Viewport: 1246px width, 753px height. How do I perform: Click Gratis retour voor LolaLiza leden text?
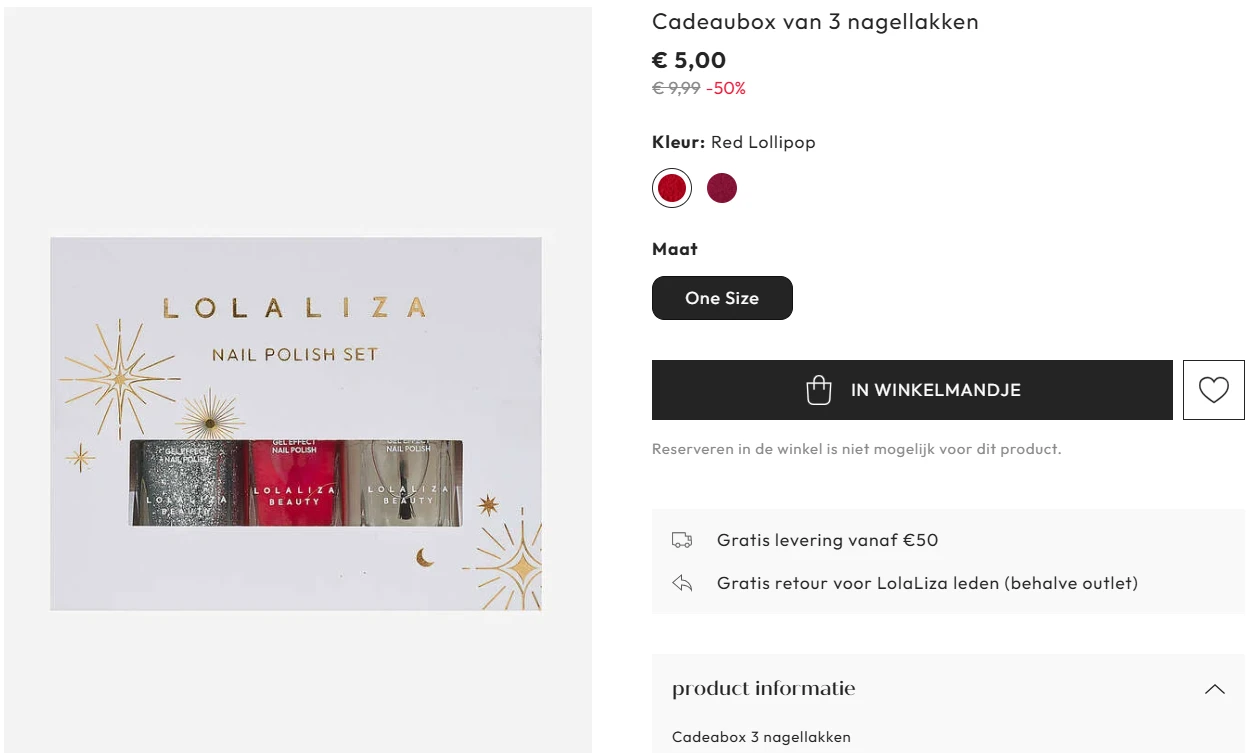[927, 583]
